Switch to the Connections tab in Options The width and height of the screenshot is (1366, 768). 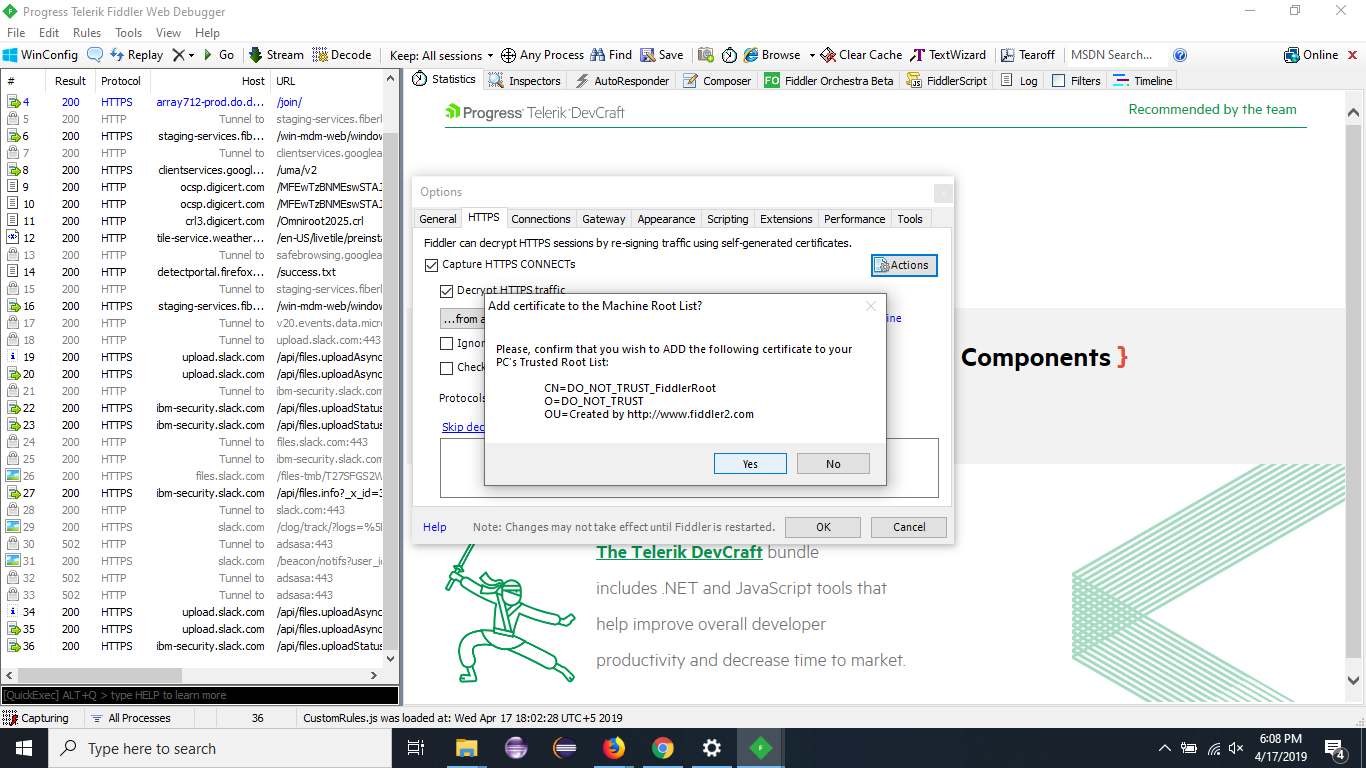tap(541, 219)
